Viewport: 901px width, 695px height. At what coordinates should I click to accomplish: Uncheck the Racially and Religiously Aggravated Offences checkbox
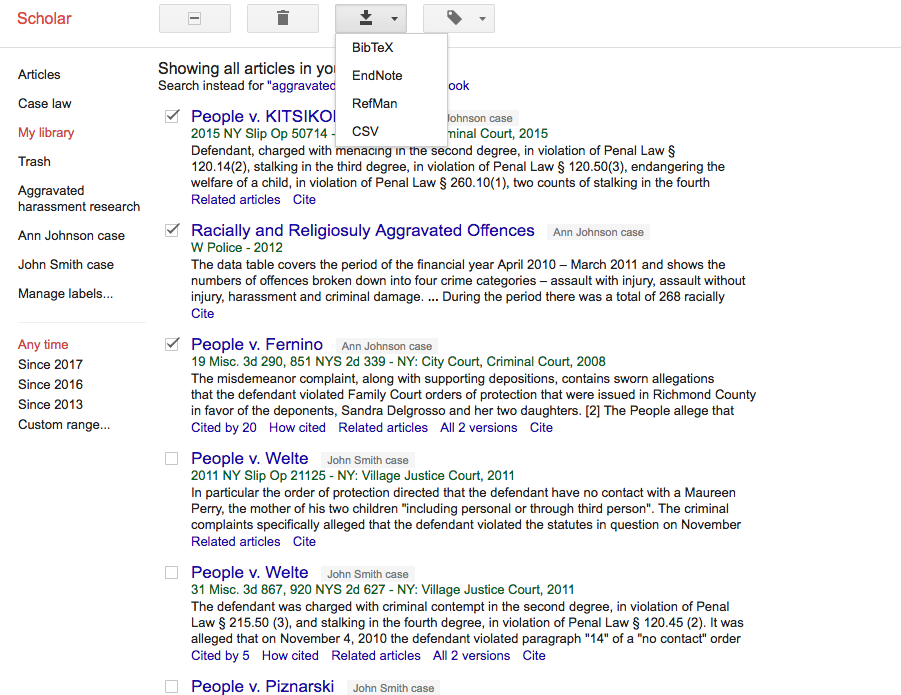point(172,229)
